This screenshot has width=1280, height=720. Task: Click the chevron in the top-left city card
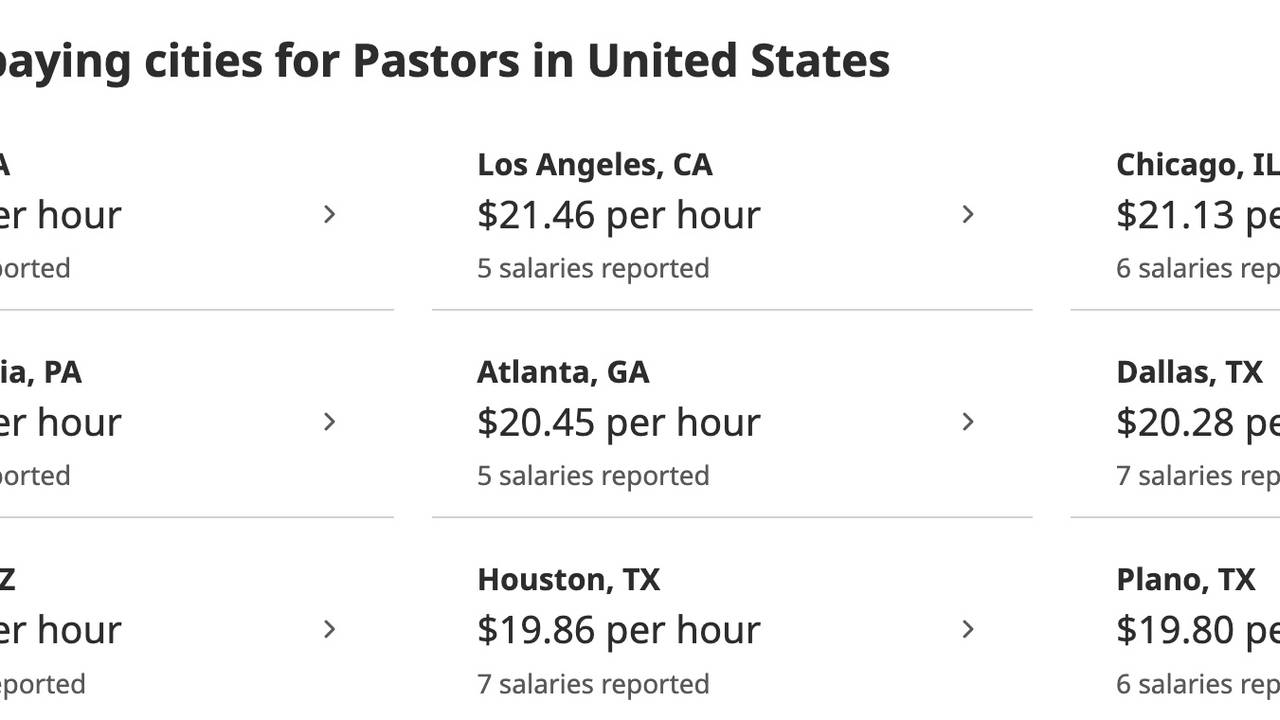[x=329, y=214]
